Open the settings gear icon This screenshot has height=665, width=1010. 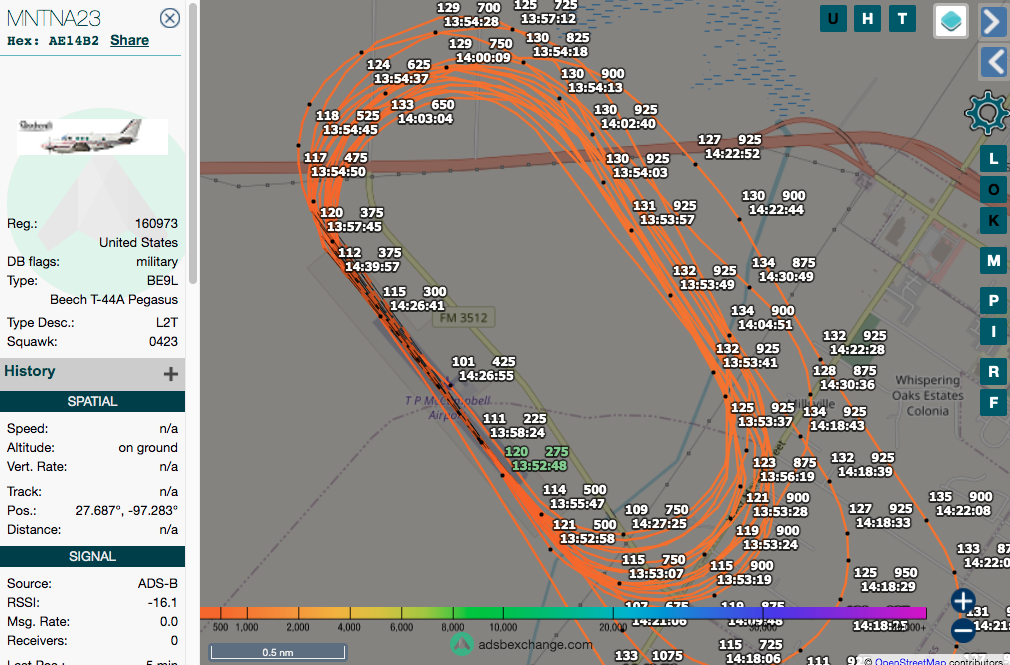[986, 113]
